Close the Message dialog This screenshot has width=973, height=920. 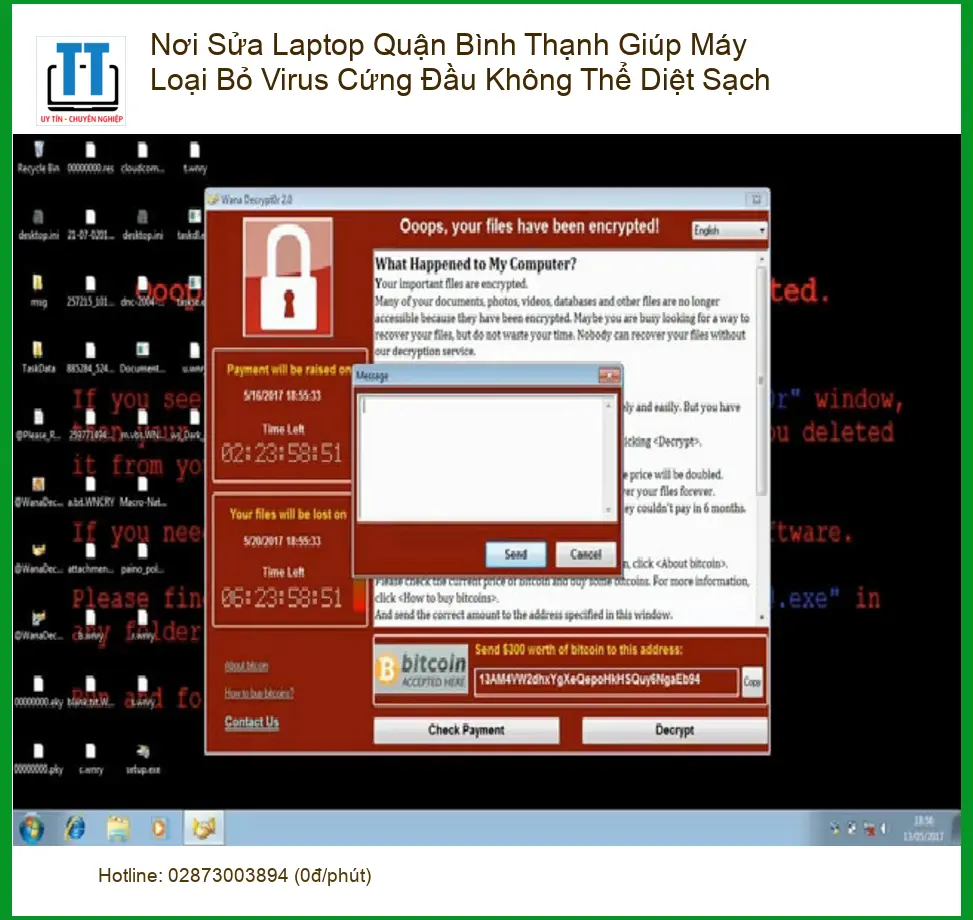tap(609, 375)
